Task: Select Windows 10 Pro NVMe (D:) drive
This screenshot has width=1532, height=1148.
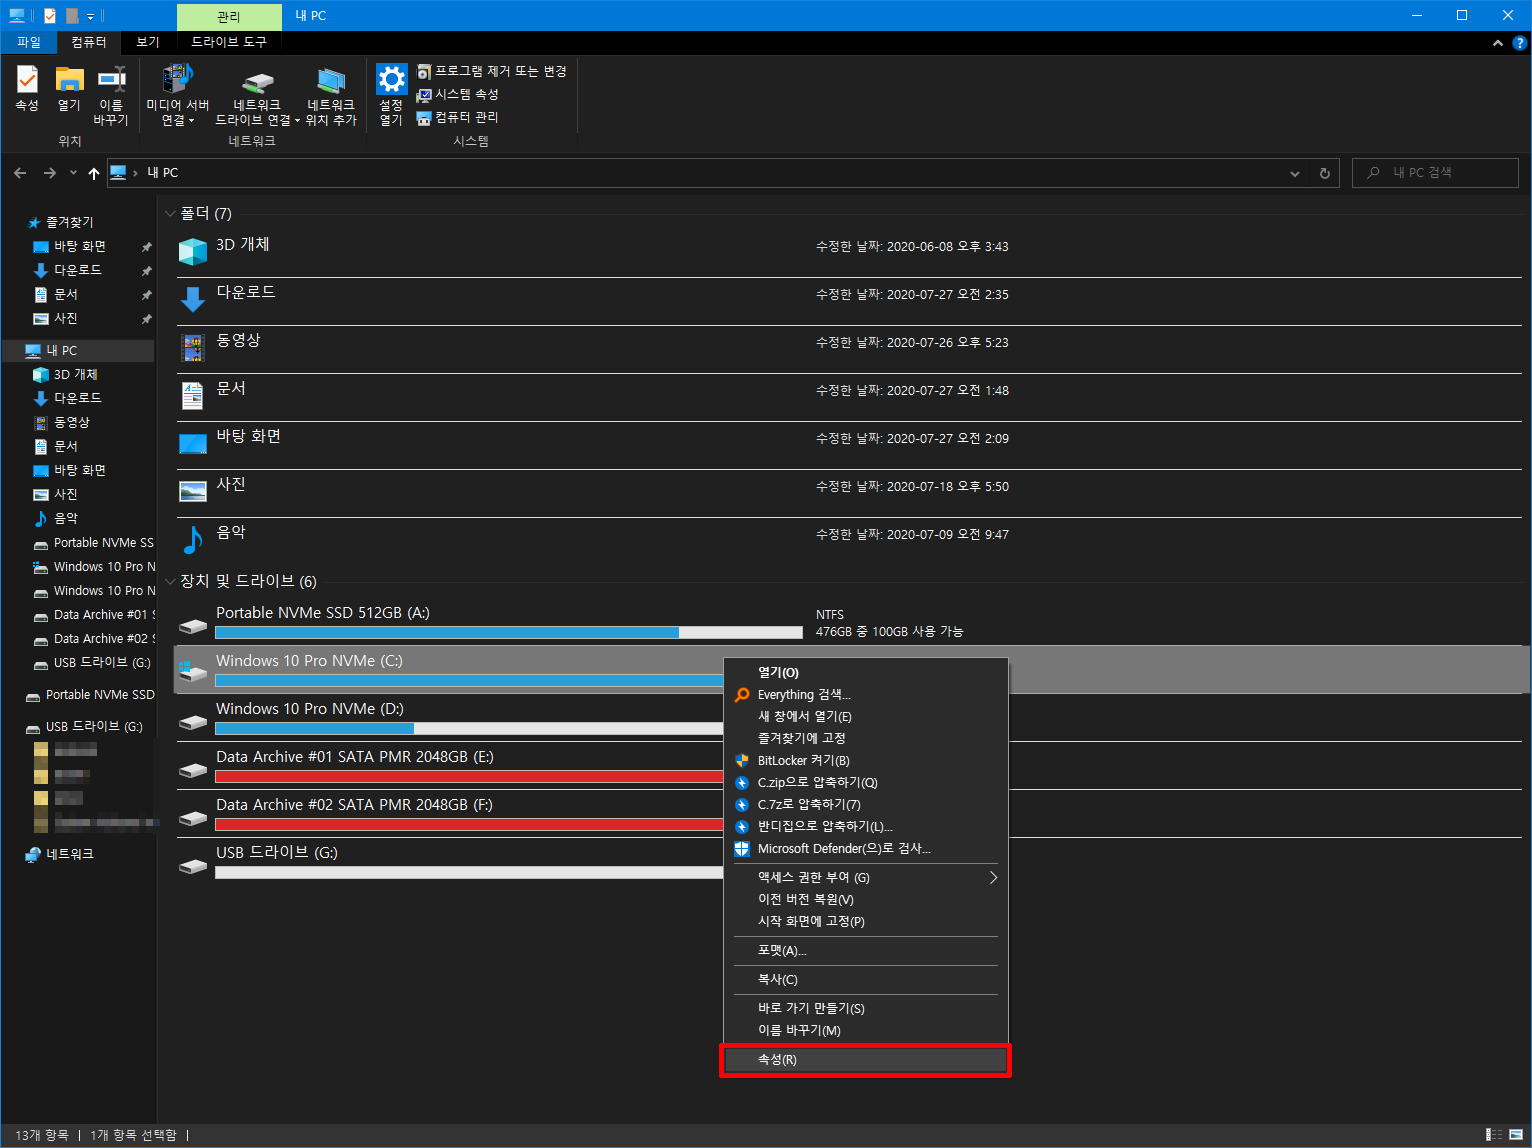Action: point(449,717)
